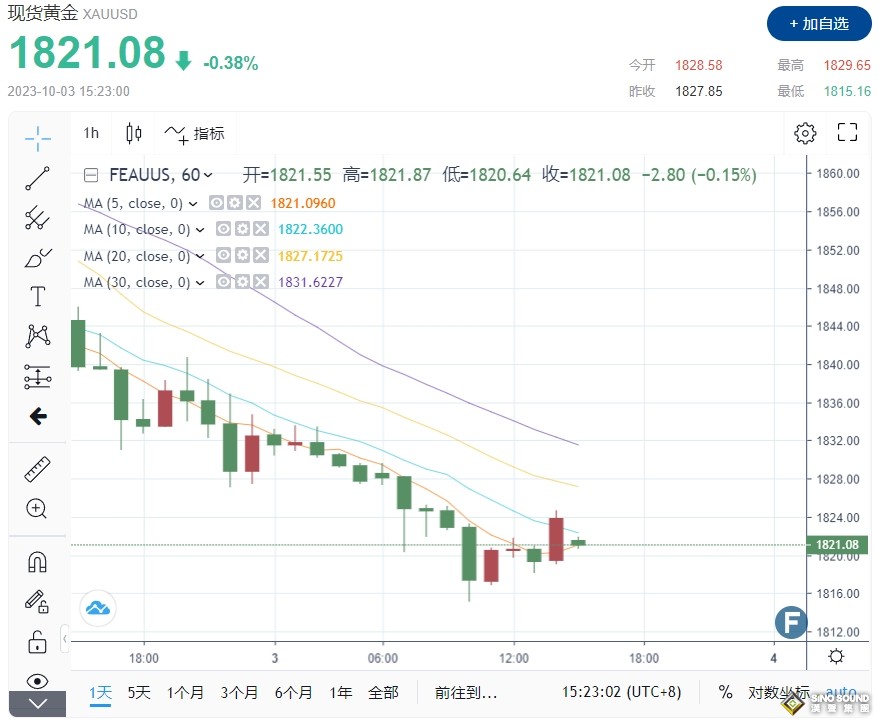Open settings for MA 30 indicator

(x=242, y=281)
